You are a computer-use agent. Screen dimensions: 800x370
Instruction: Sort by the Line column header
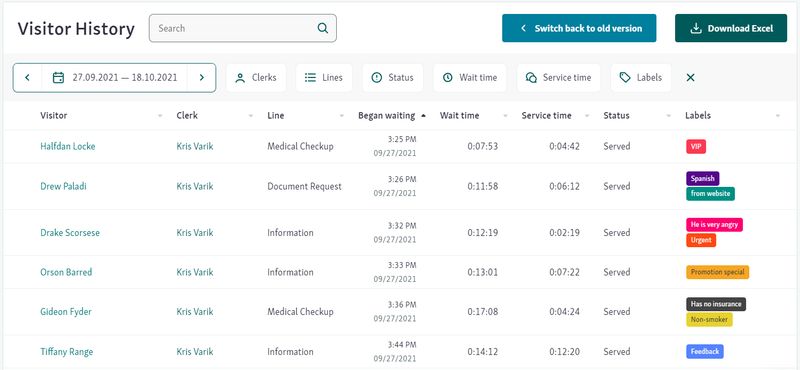(276, 115)
